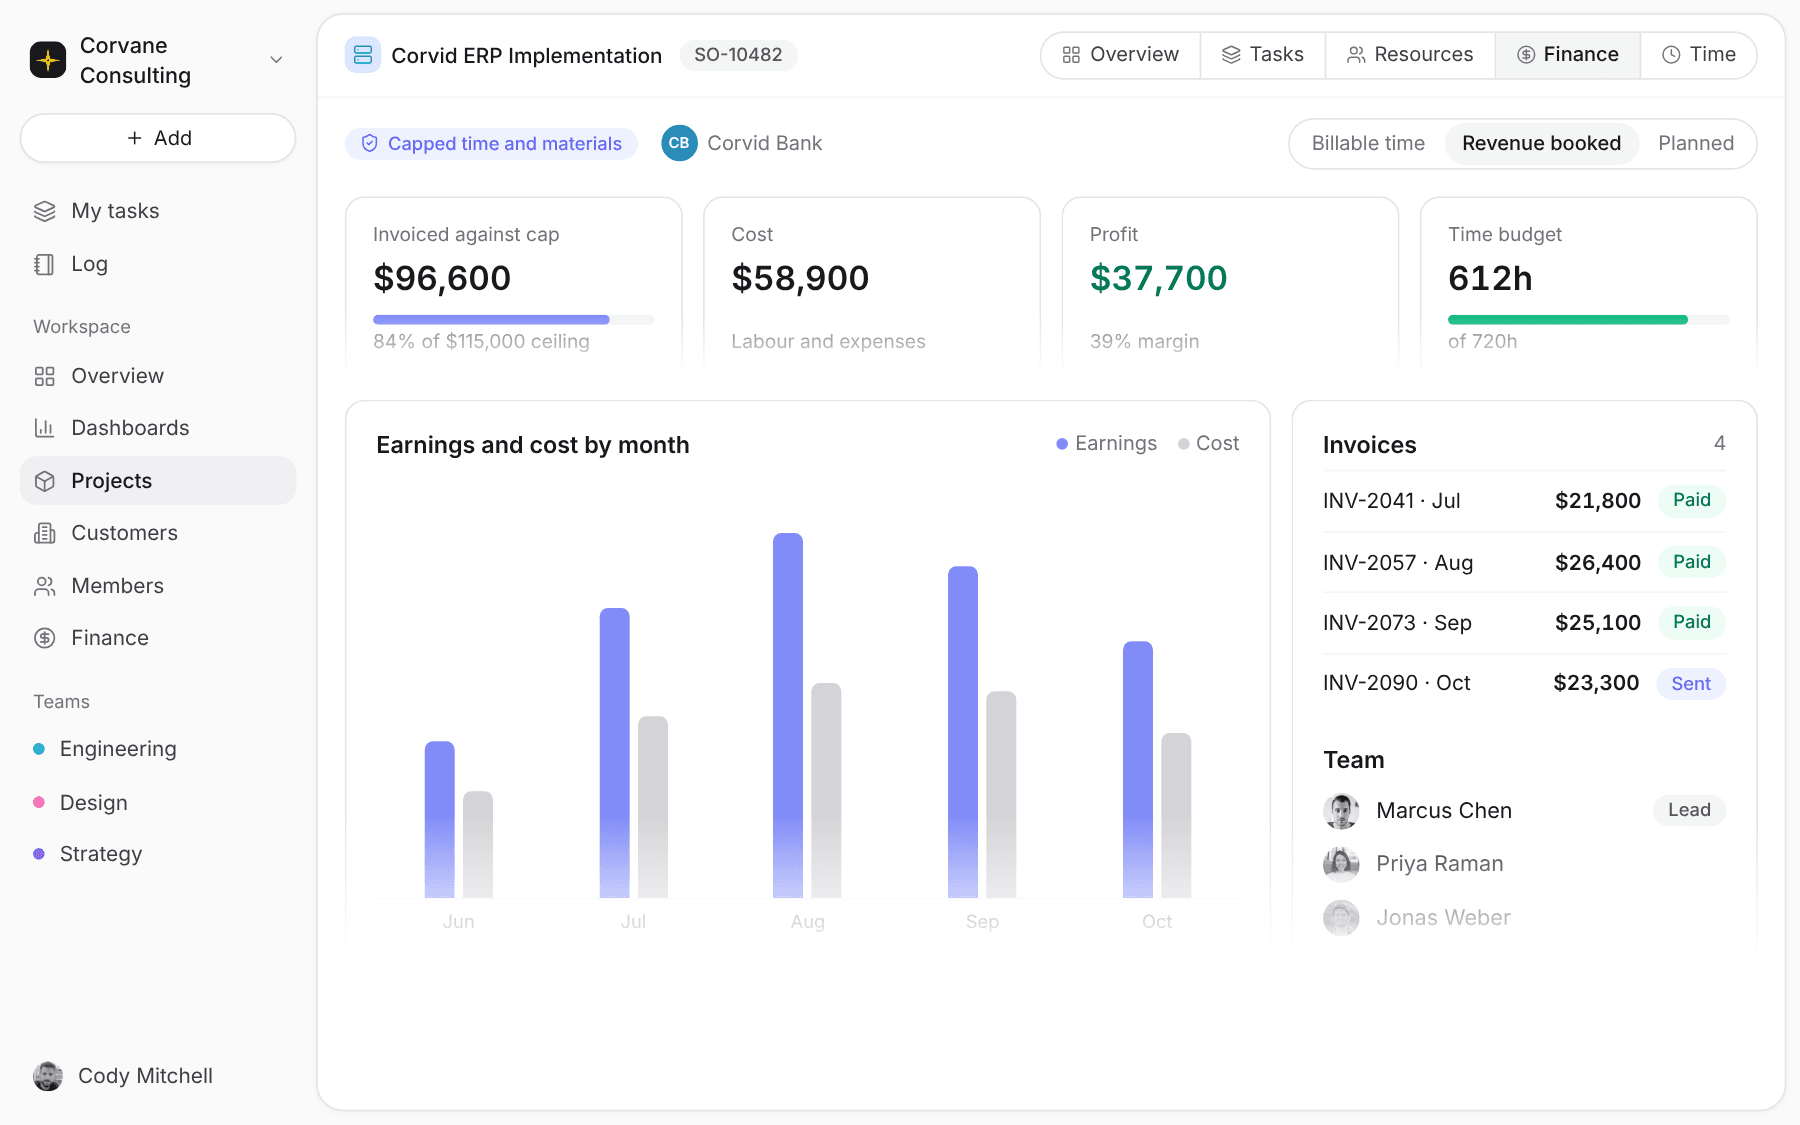Screen dimensions: 1800x1125
Task: Click the Capped time and materials badge
Action: point(491,144)
